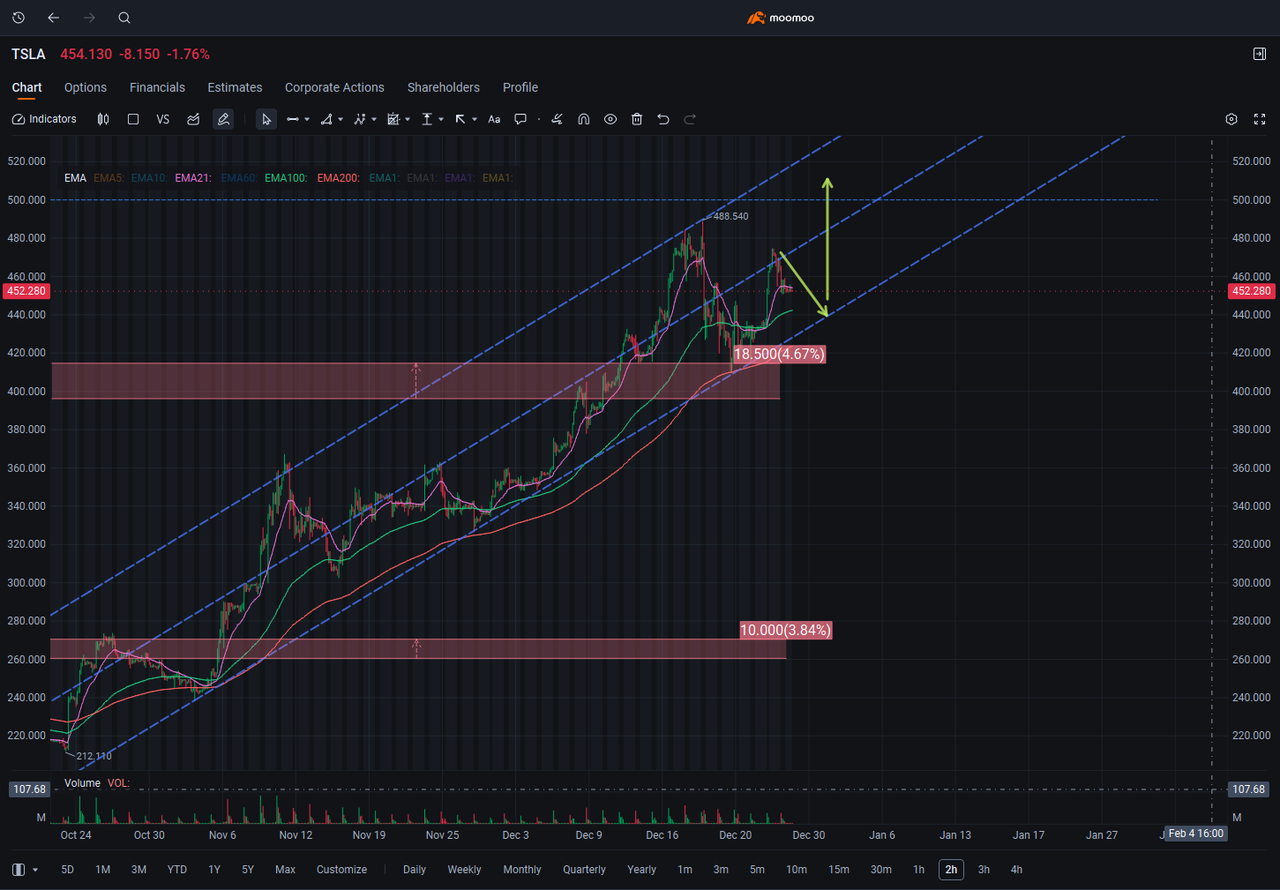Select the range measurement box tool

pyautogui.click(x=393, y=119)
